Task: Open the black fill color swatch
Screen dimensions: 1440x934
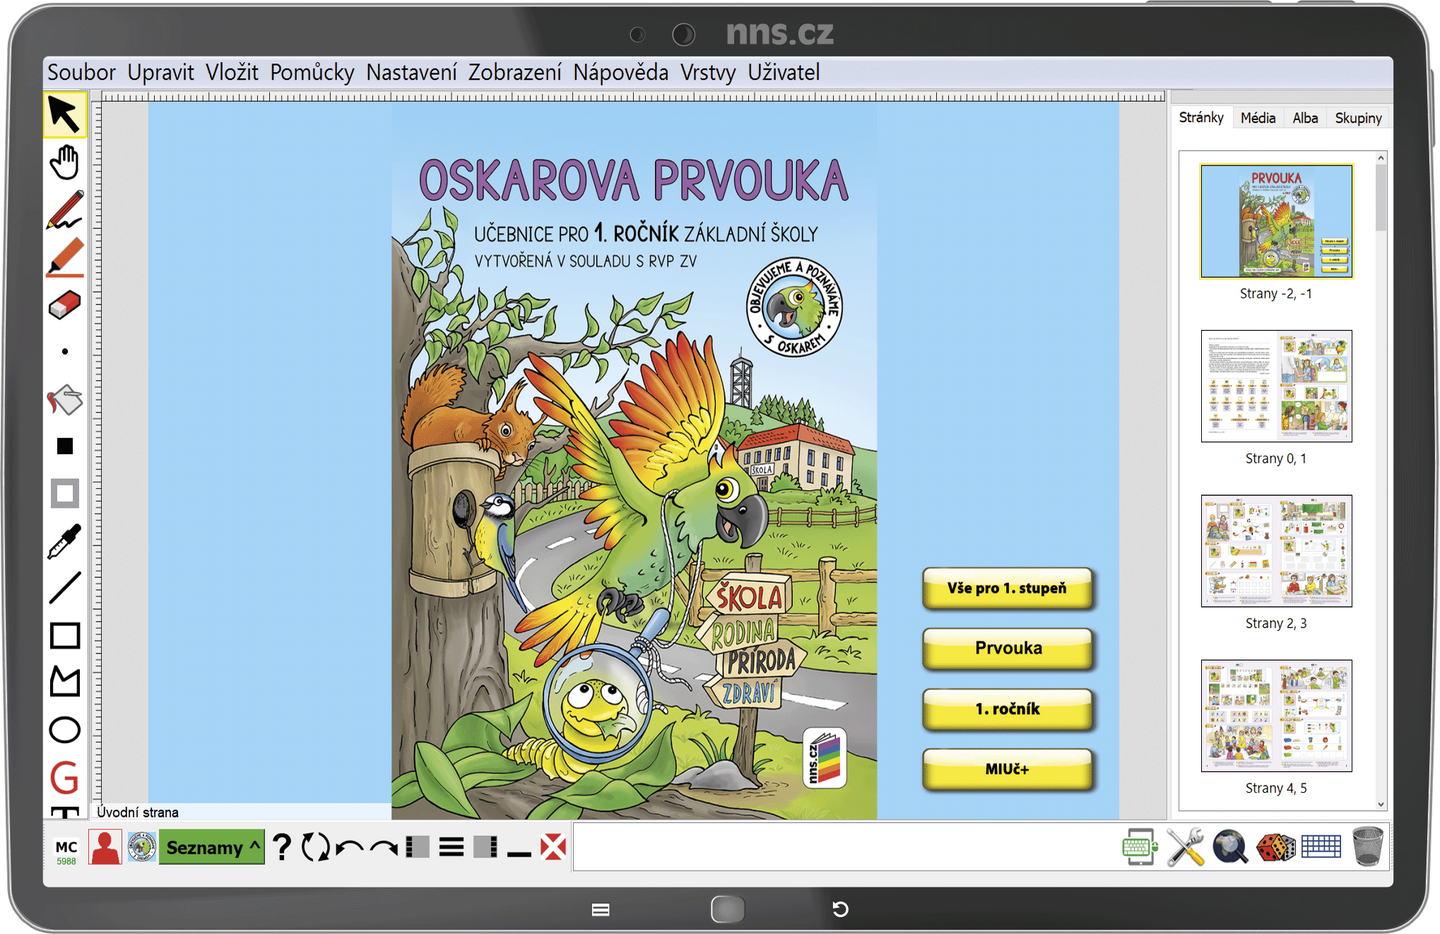Action: coord(65,446)
